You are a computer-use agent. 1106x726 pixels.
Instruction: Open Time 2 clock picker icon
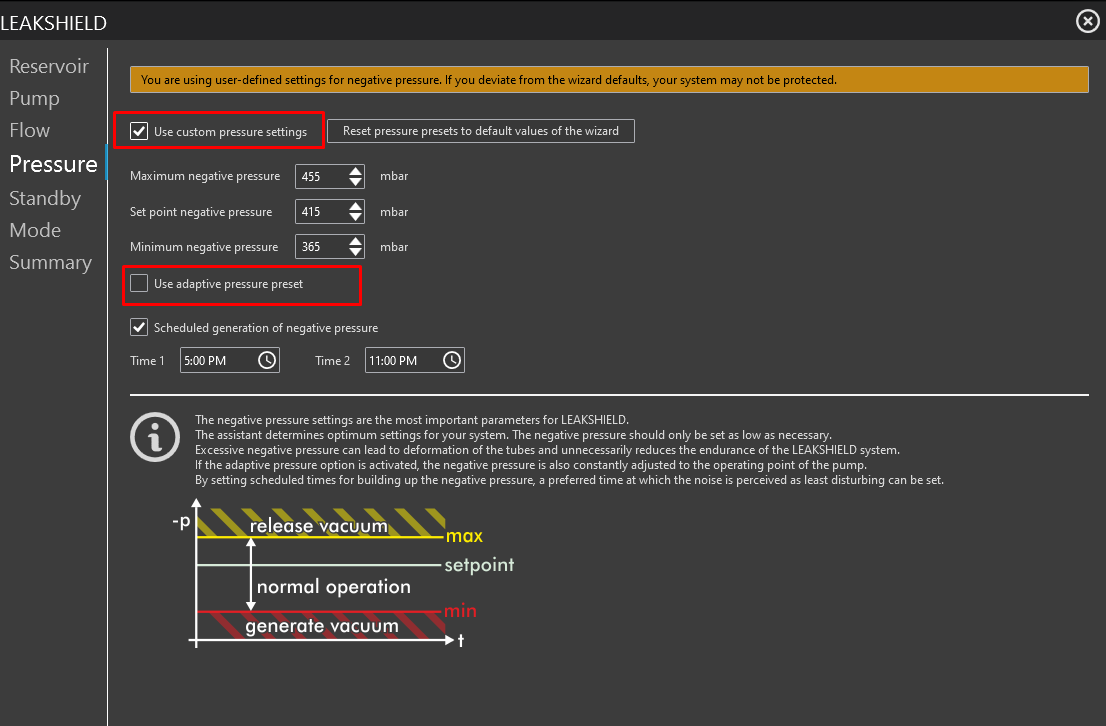(x=452, y=361)
